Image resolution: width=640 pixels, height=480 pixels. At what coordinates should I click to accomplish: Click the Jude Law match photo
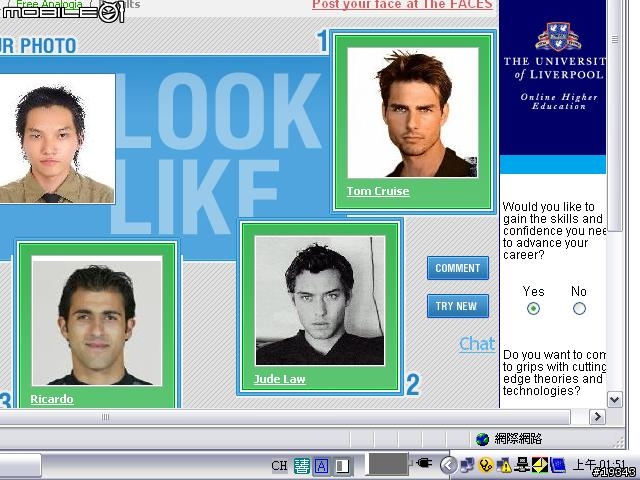(x=320, y=300)
